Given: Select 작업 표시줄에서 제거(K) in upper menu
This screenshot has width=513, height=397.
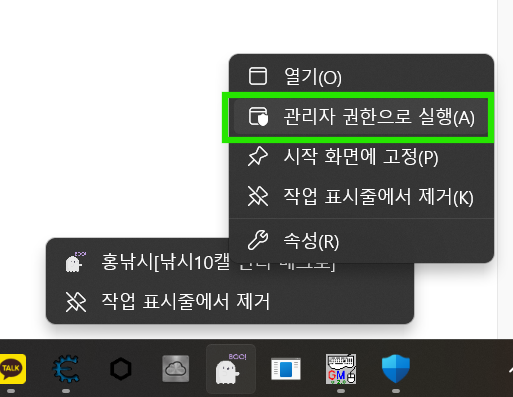Looking at the screenshot, I should (361, 196).
